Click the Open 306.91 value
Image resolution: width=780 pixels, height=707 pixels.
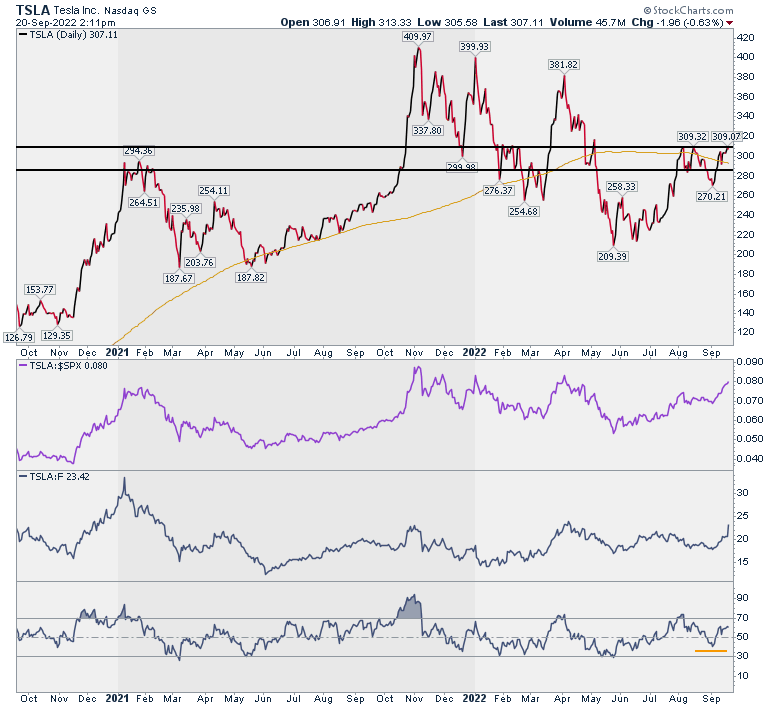[313, 22]
